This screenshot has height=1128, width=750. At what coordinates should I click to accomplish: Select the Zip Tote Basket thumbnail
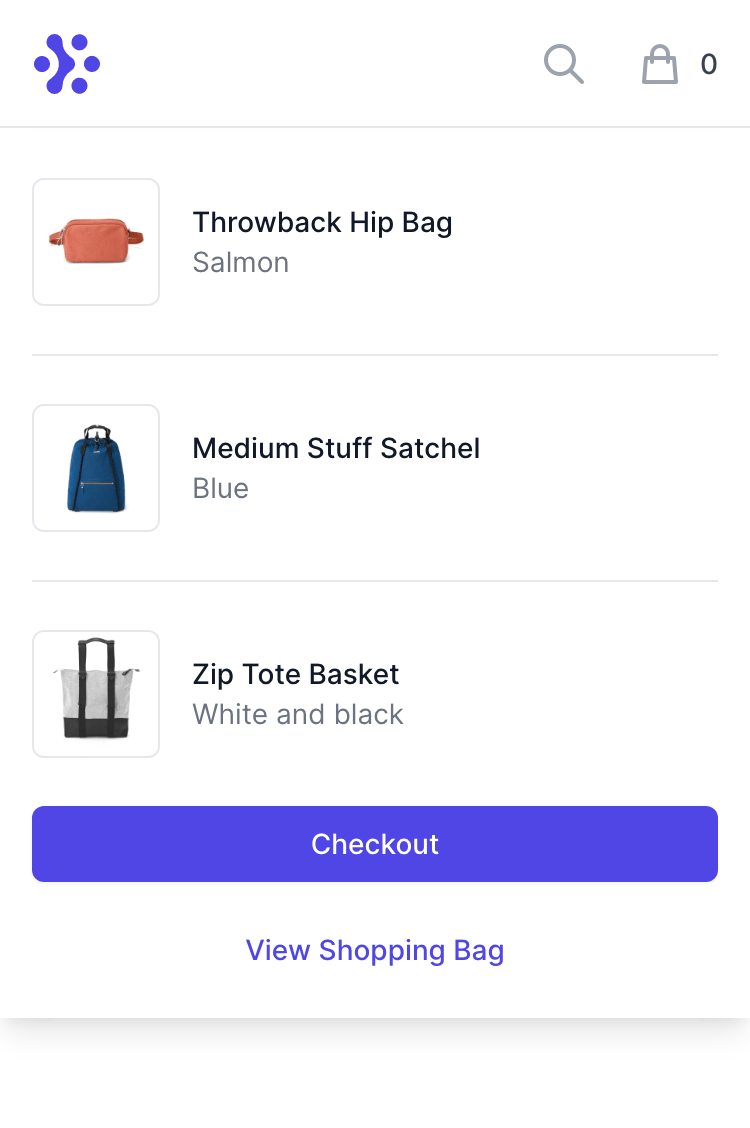tap(96, 693)
